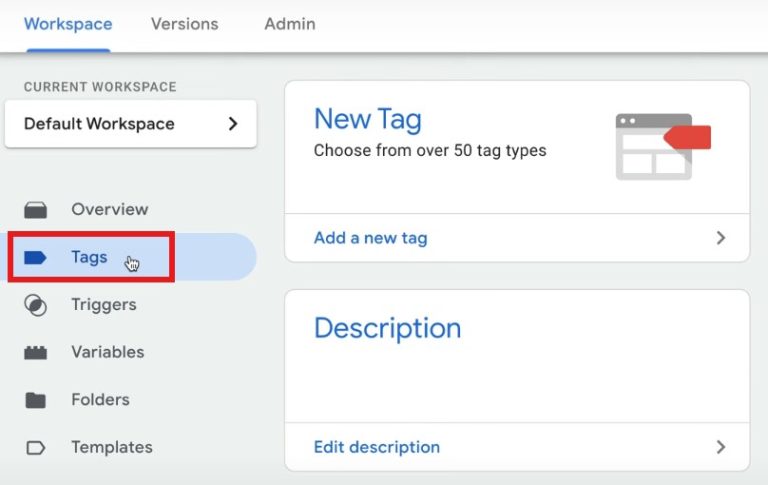Open the Workspace tab
Screen dimensions: 768x485
(x=68, y=24)
